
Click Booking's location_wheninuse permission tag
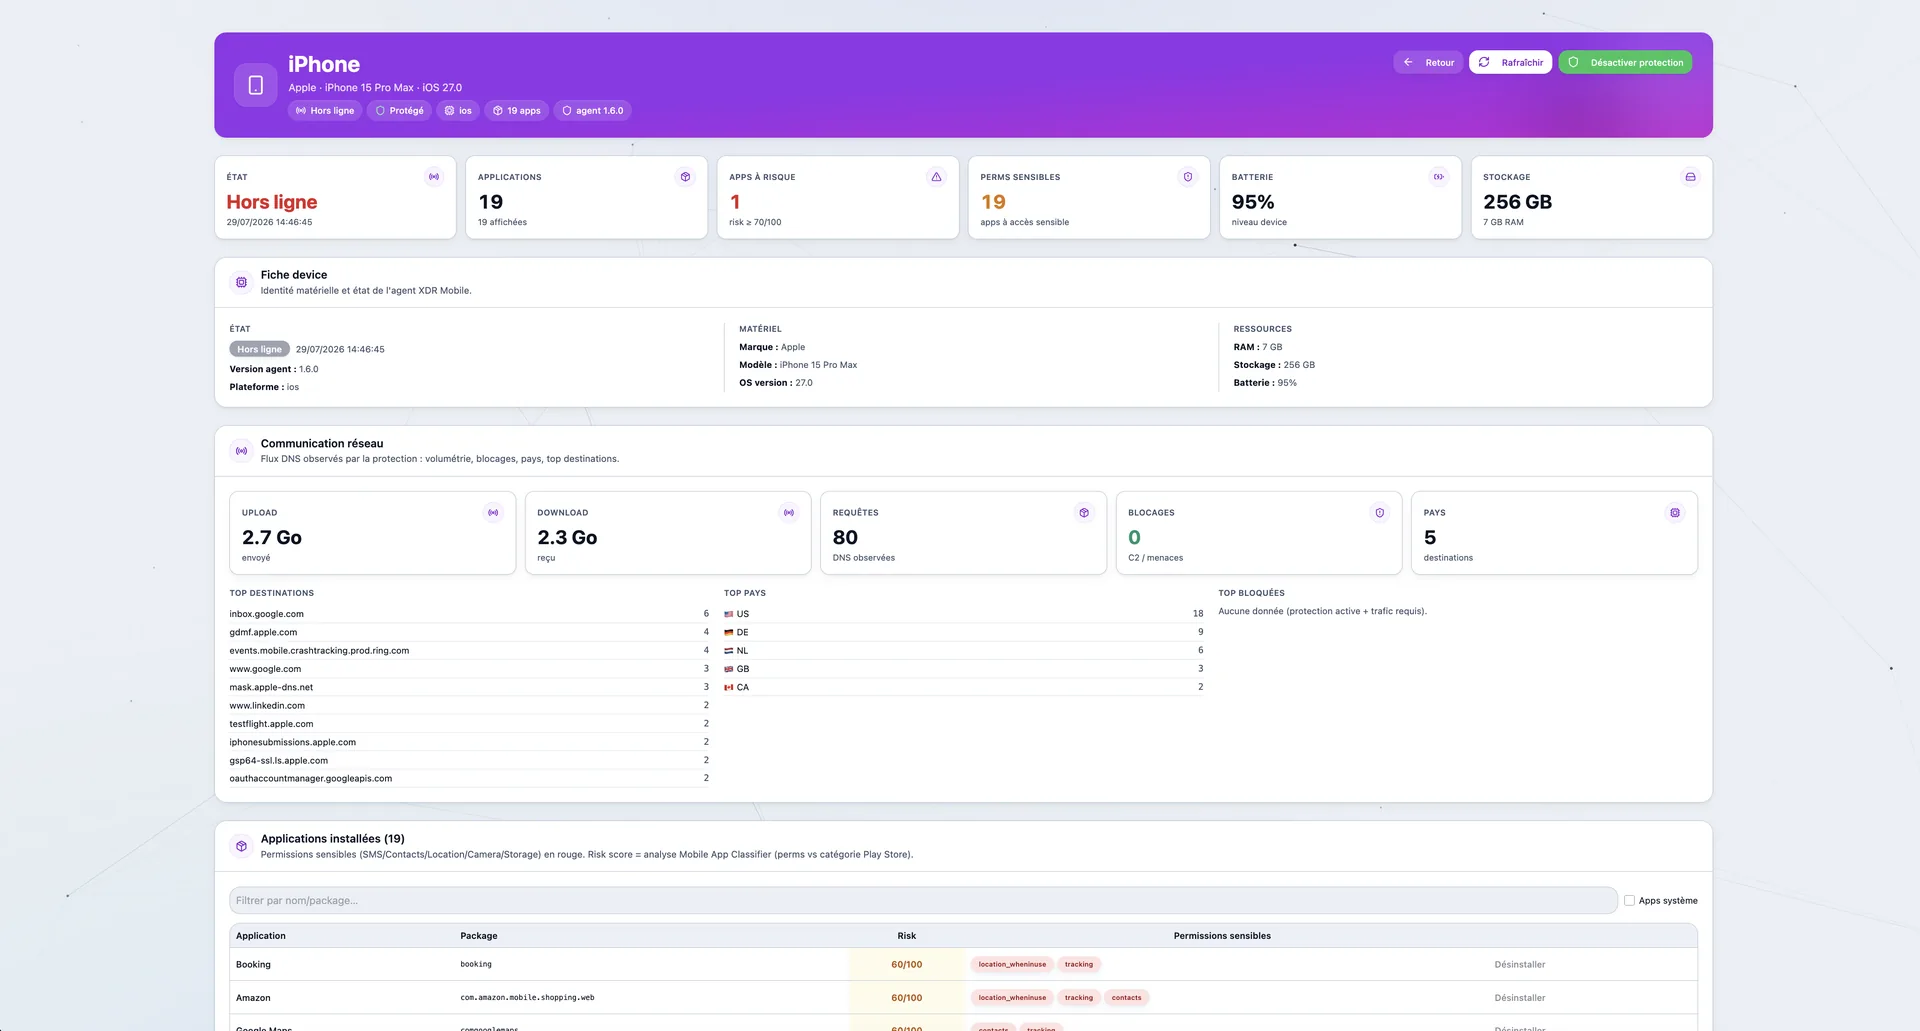[1012, 965]
